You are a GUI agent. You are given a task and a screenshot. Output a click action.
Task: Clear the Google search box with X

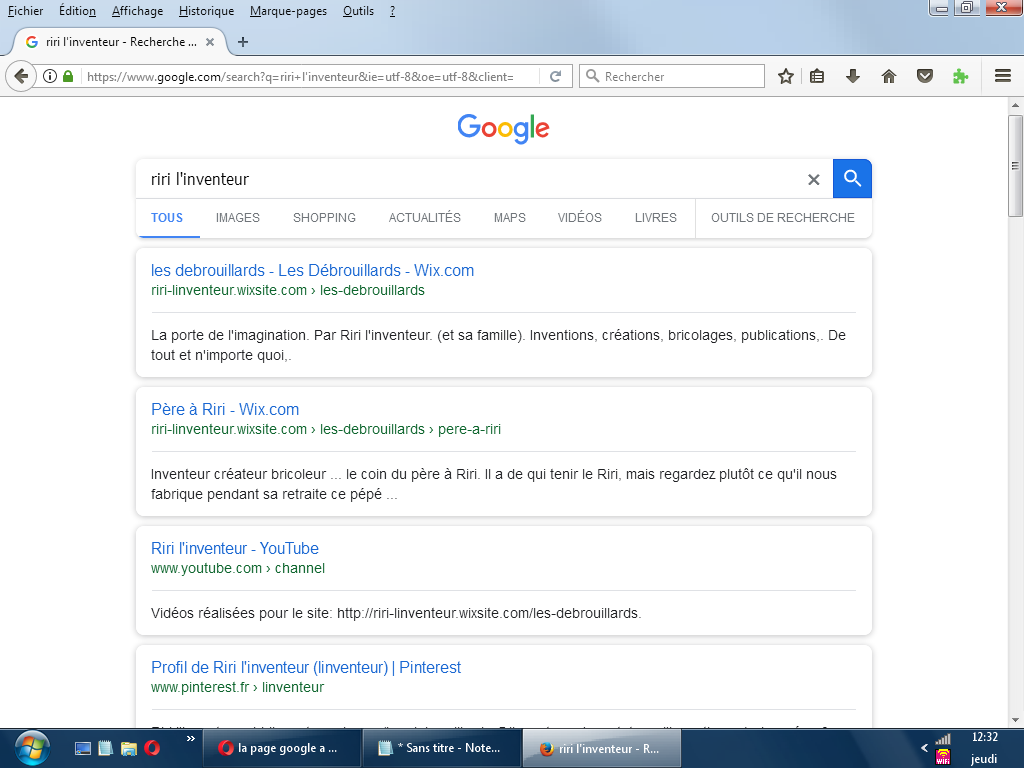[814, 180]
